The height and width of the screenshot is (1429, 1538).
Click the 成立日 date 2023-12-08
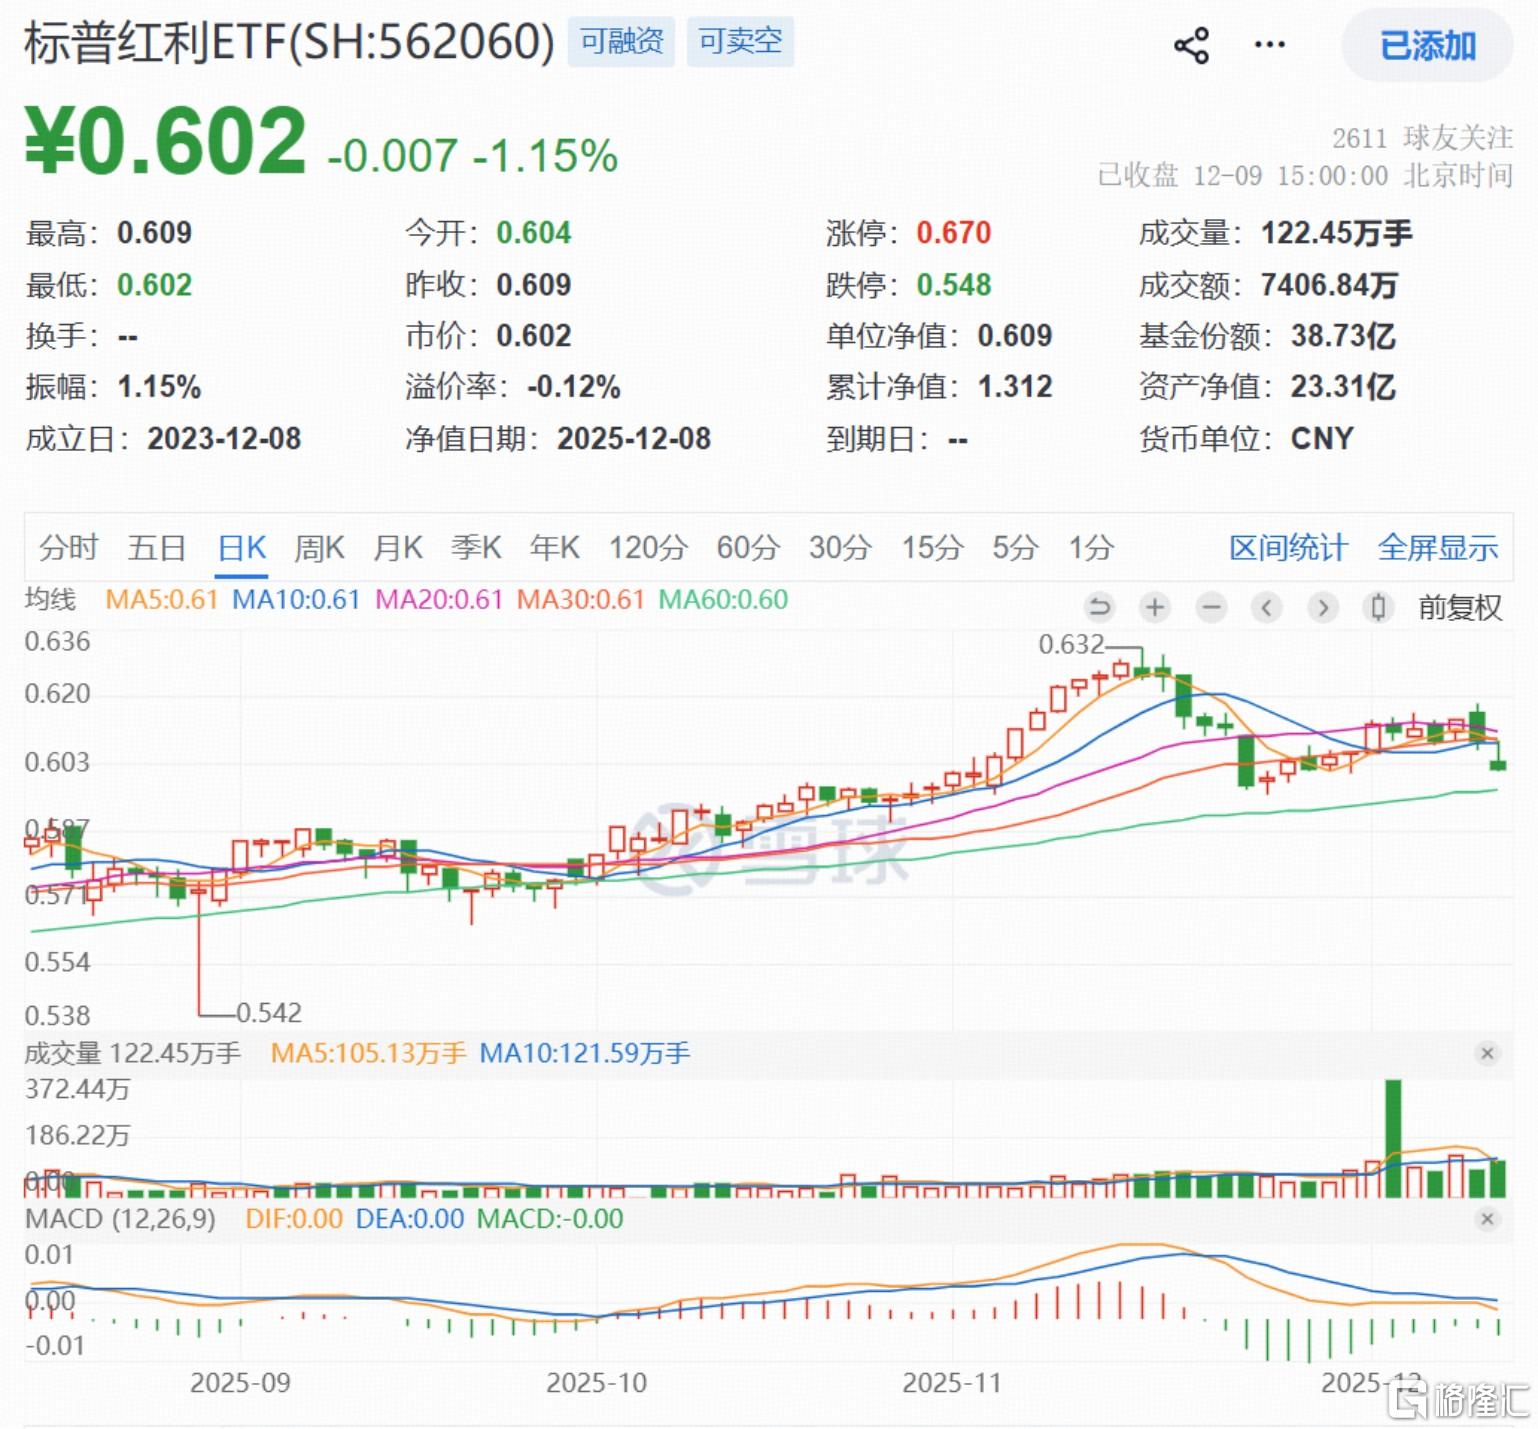point(224,439)
